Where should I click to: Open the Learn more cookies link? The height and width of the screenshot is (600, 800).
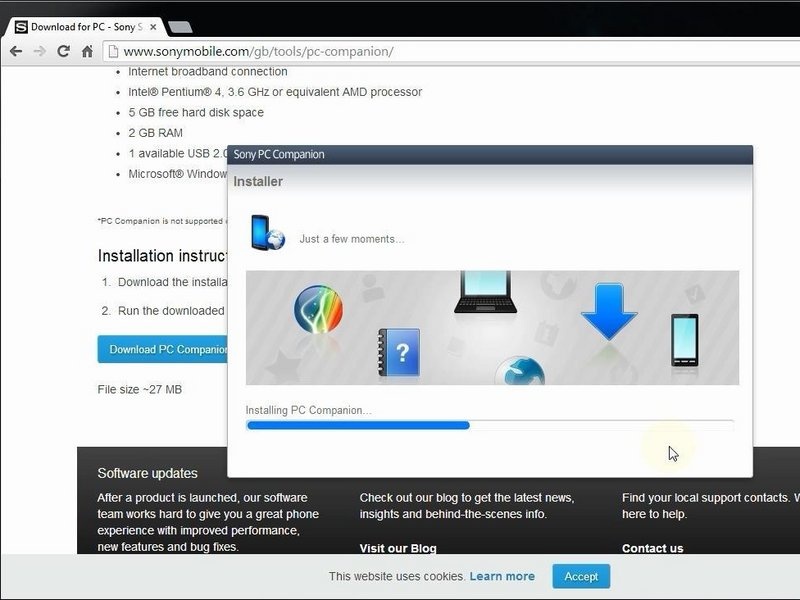pyautogui.click(x=502, y=576)
